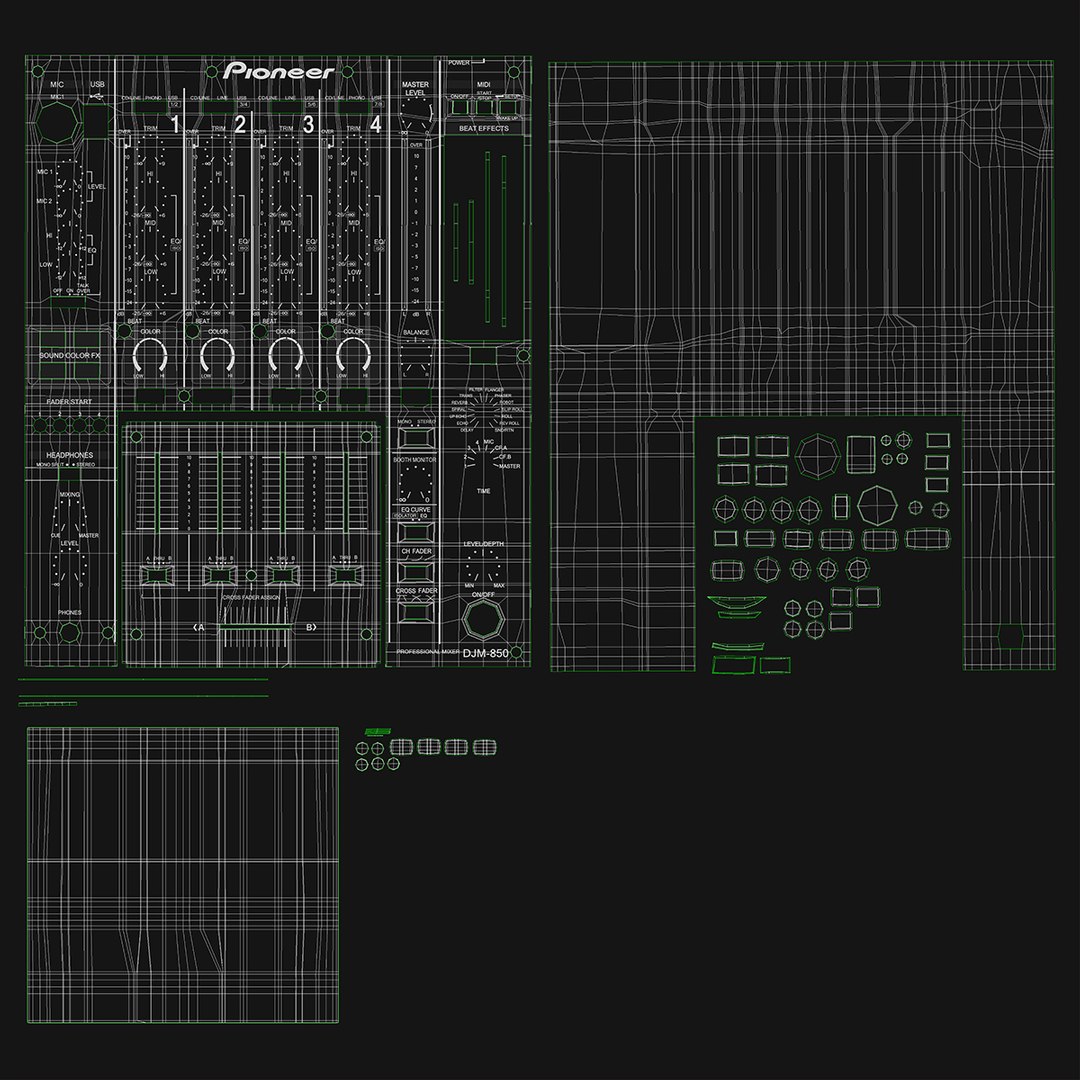Click FADER START button 2
Image resolution: width=1080 pixels, height=1080 pixels.
click(x=60, y=425)
